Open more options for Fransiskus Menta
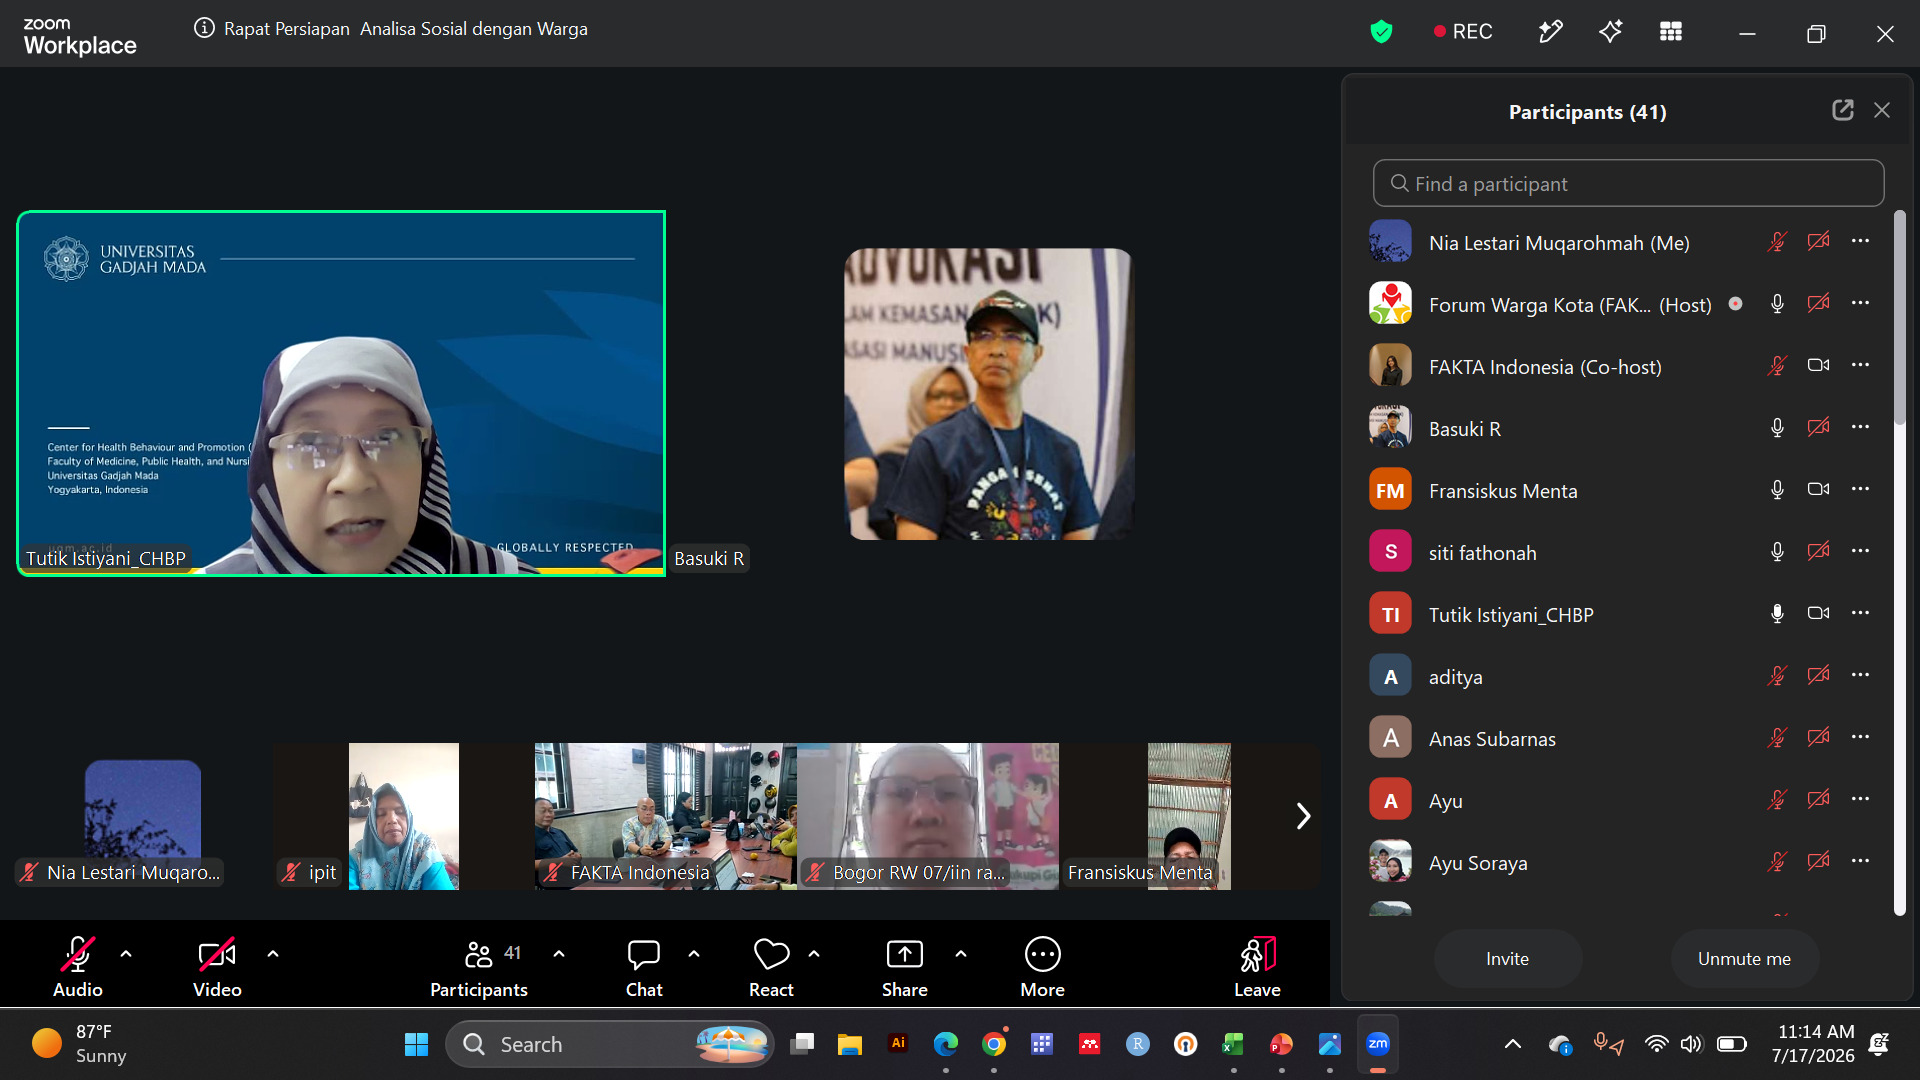 tap(1860, 489)
